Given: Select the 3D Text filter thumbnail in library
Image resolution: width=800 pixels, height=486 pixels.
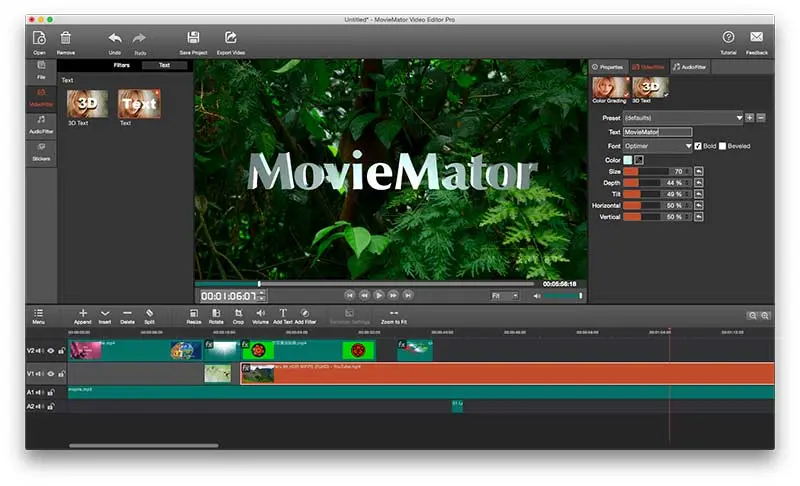Looking at the screenshot, I should [87, 104].
